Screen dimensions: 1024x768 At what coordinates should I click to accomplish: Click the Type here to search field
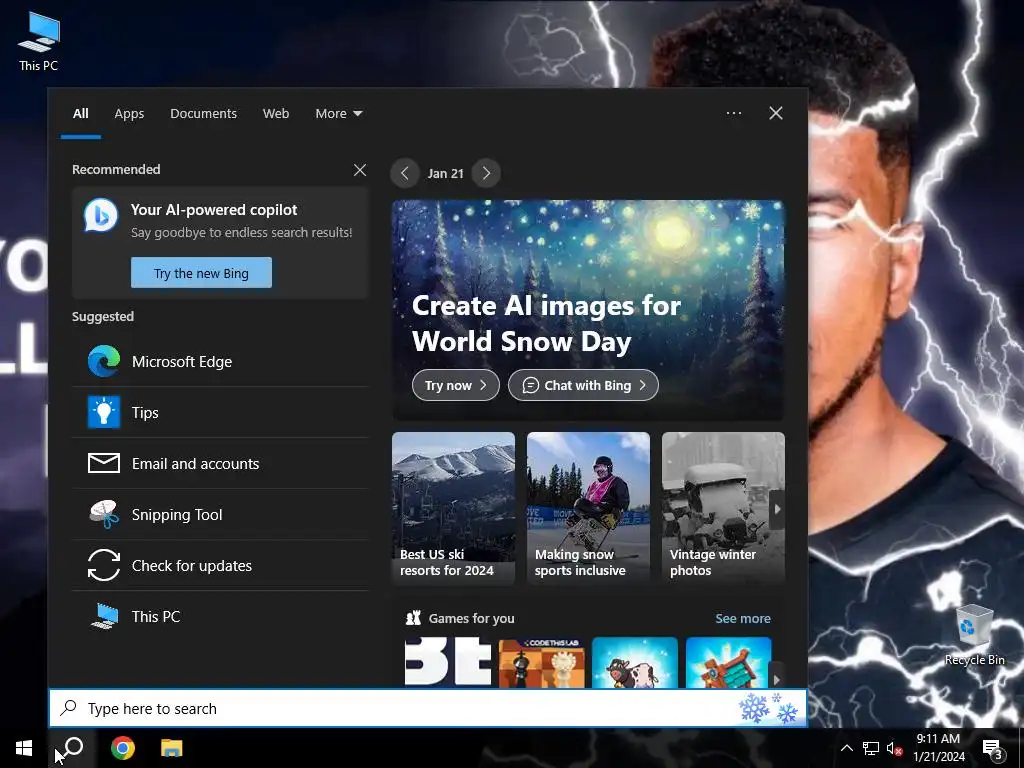(x=428, y=709)
